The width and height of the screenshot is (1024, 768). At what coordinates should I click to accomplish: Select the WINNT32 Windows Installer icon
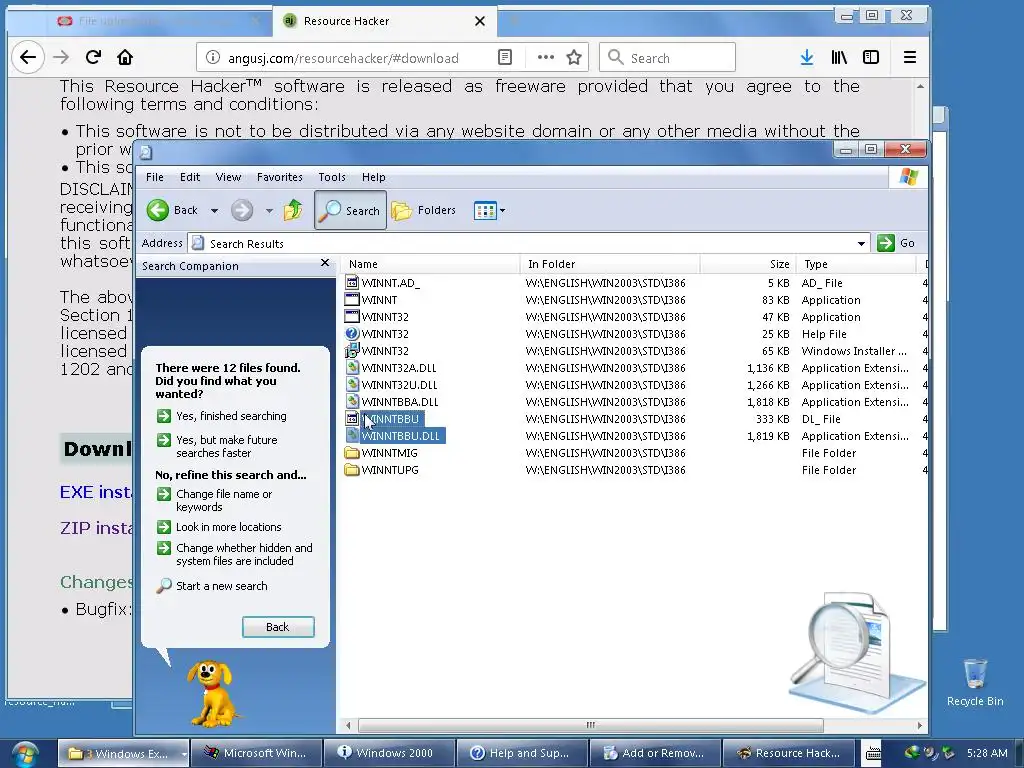tap(352, 351)
